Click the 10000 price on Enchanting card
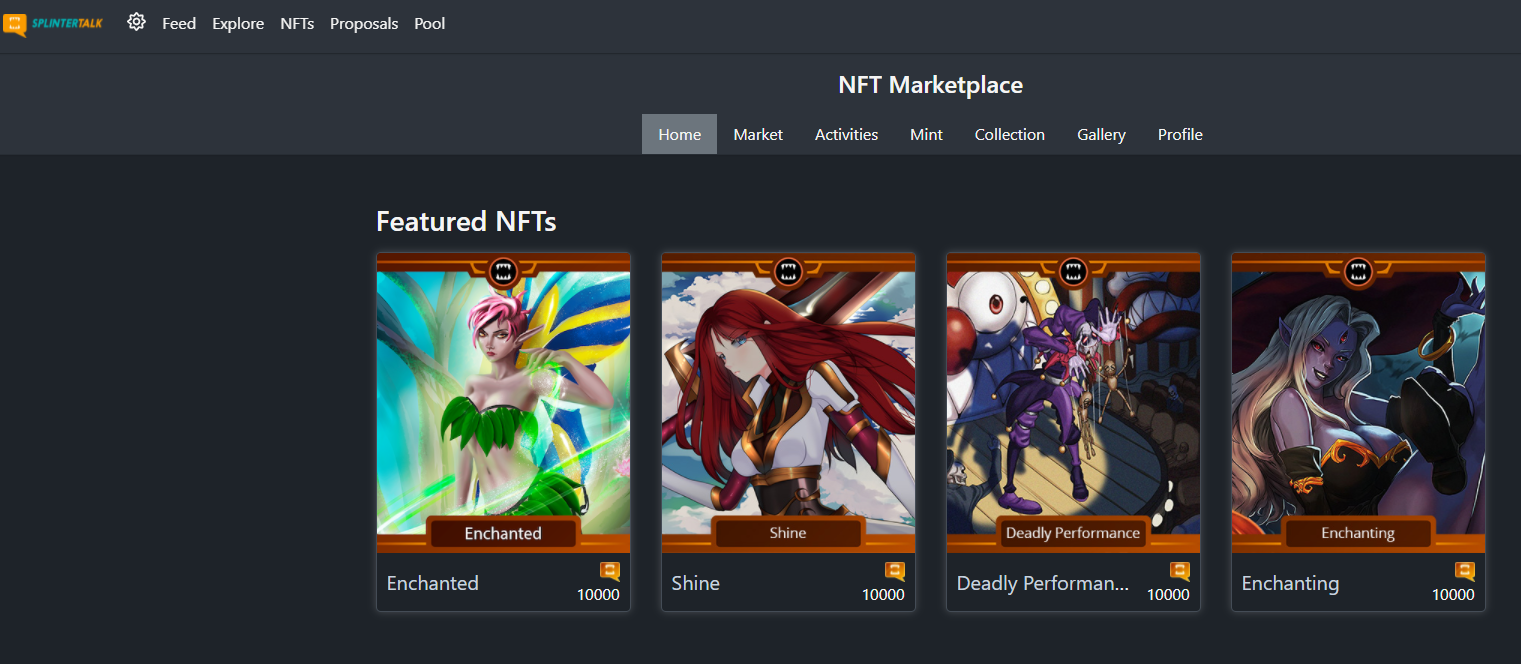The width and height of the screenshot is (1521, 664). click(1453, 595)
